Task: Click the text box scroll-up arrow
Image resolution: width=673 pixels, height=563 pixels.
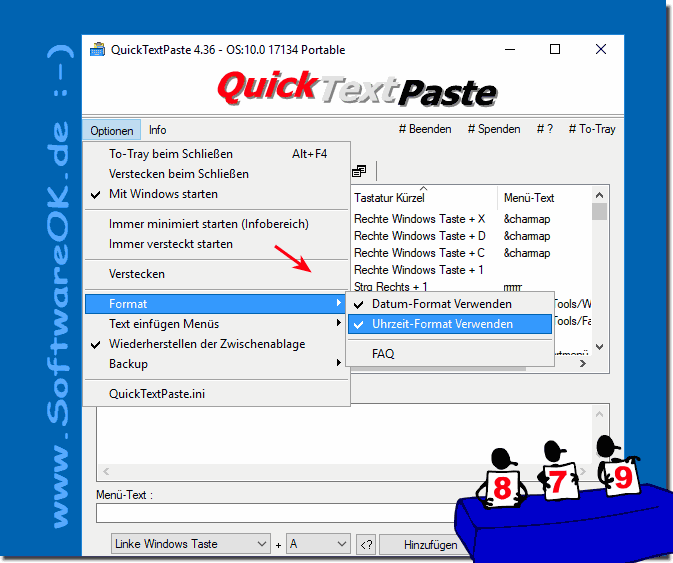Action: (600, 415)
